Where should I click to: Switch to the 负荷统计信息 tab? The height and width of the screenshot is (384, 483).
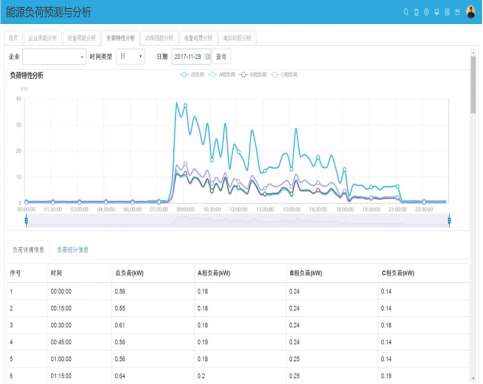pyautogui.click(x=72, y=250)
